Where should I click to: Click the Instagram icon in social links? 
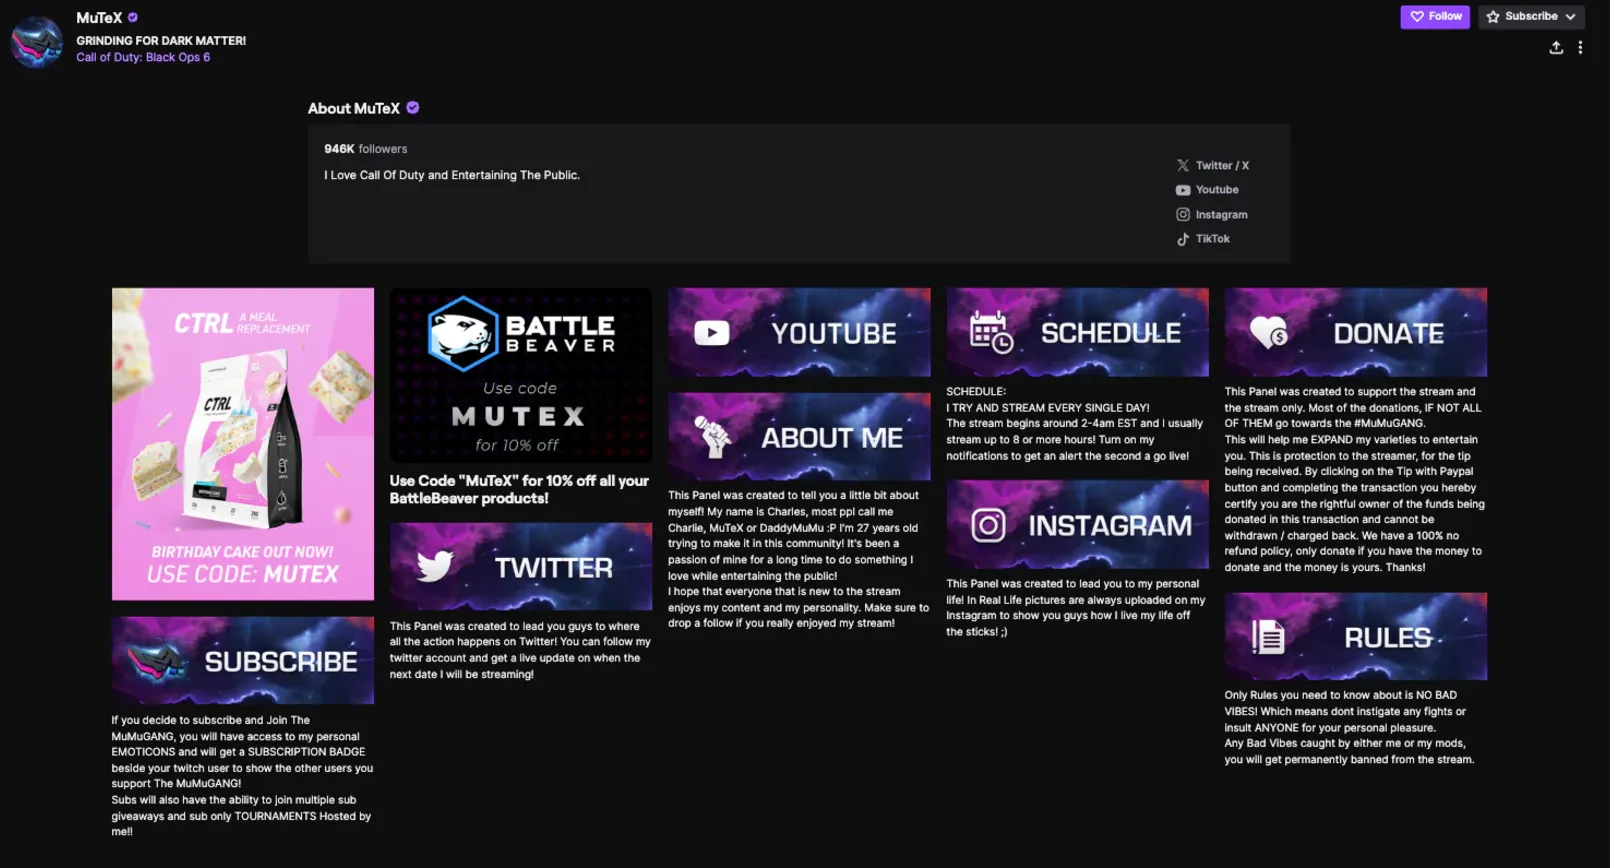pyautogui.click(x=1183, y=214)
